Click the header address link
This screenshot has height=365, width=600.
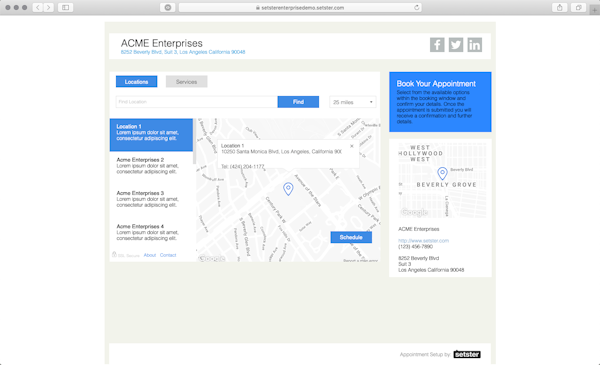[183, 52]
